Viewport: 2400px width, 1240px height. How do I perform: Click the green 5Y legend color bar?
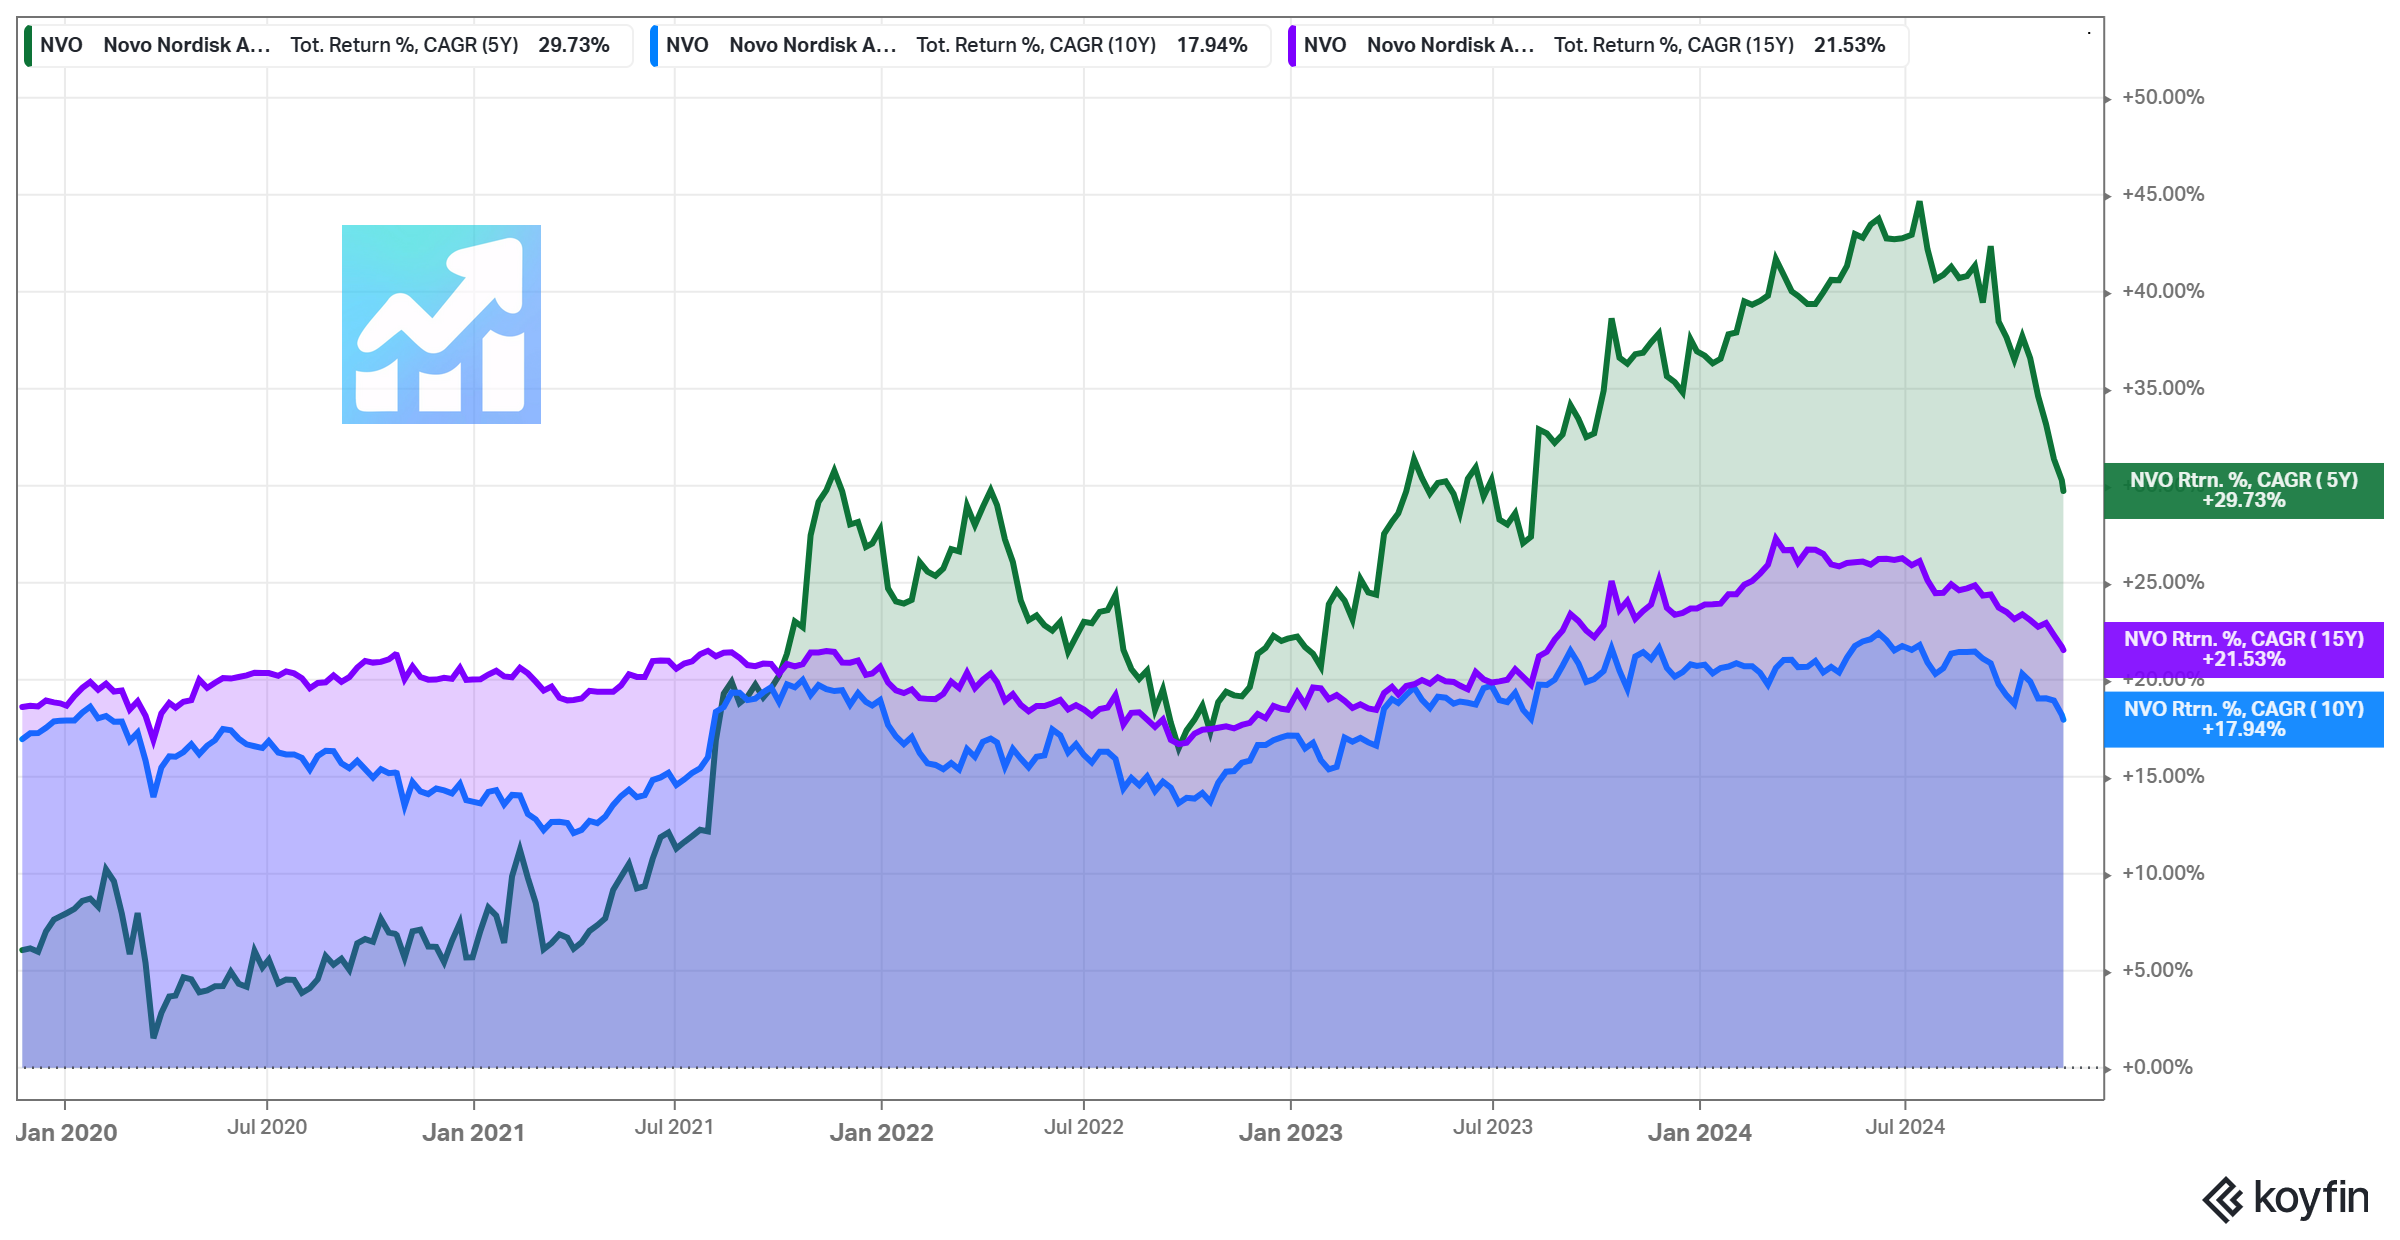tap(28, 46)
